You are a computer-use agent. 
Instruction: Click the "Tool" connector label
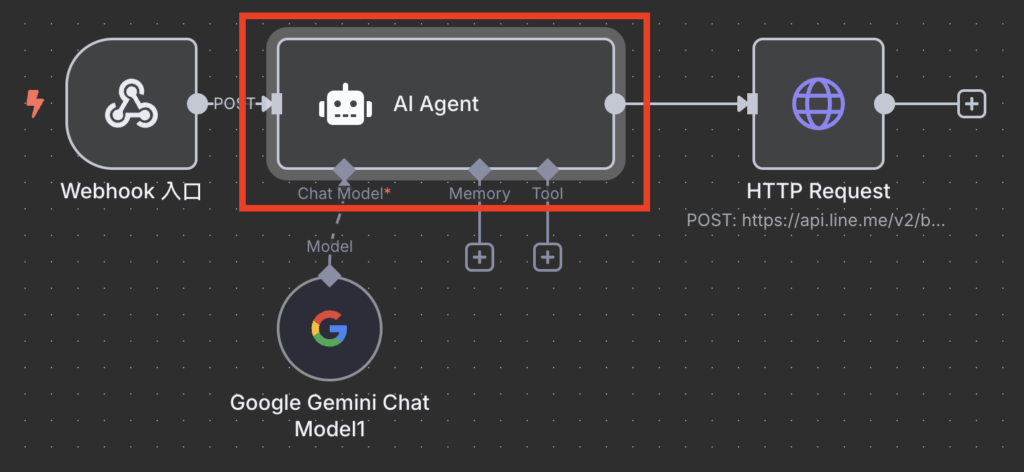(547, 194)
